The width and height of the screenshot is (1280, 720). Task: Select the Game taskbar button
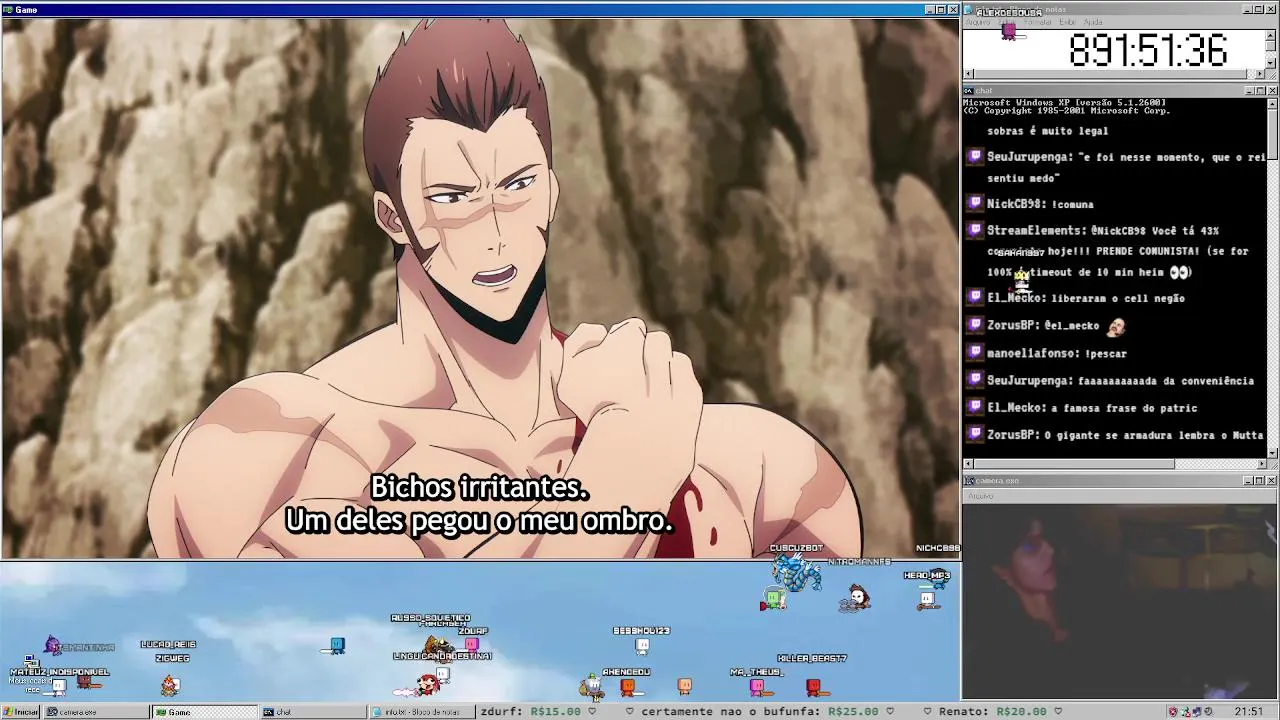[204, 712]
